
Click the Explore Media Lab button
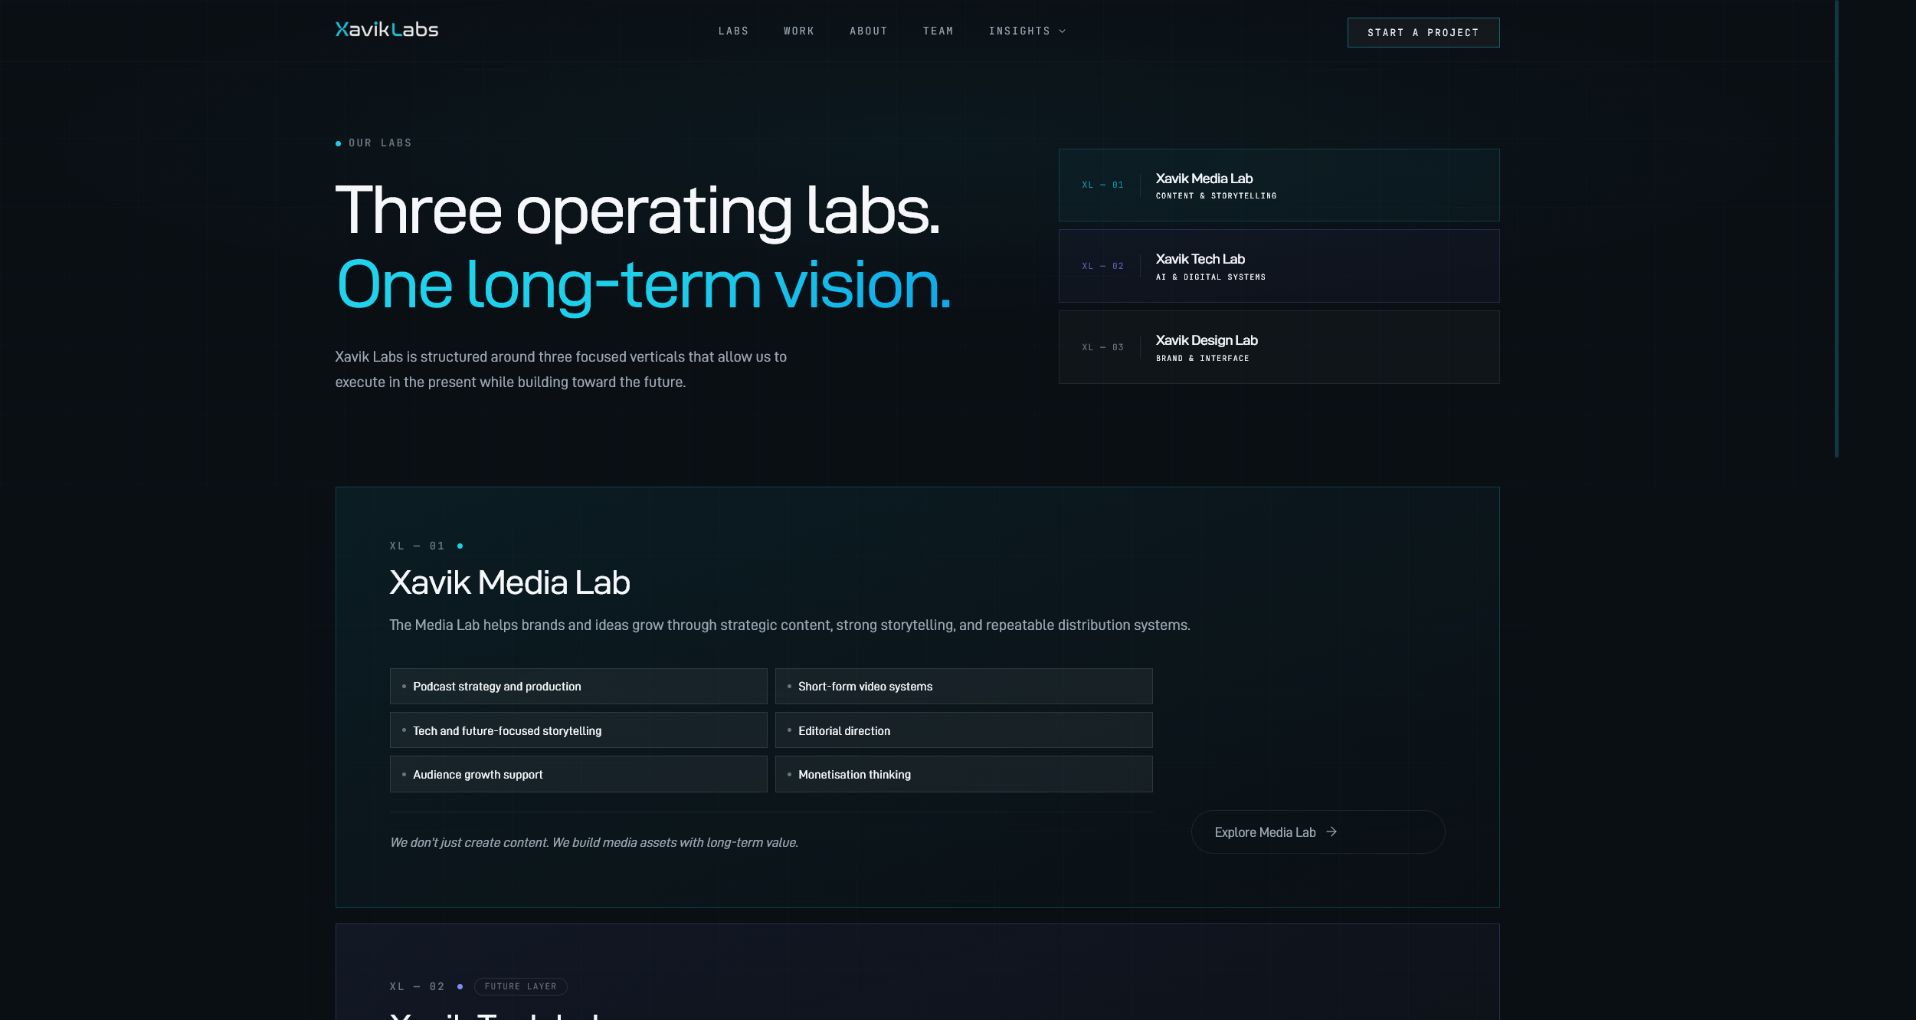point(1318,832)
